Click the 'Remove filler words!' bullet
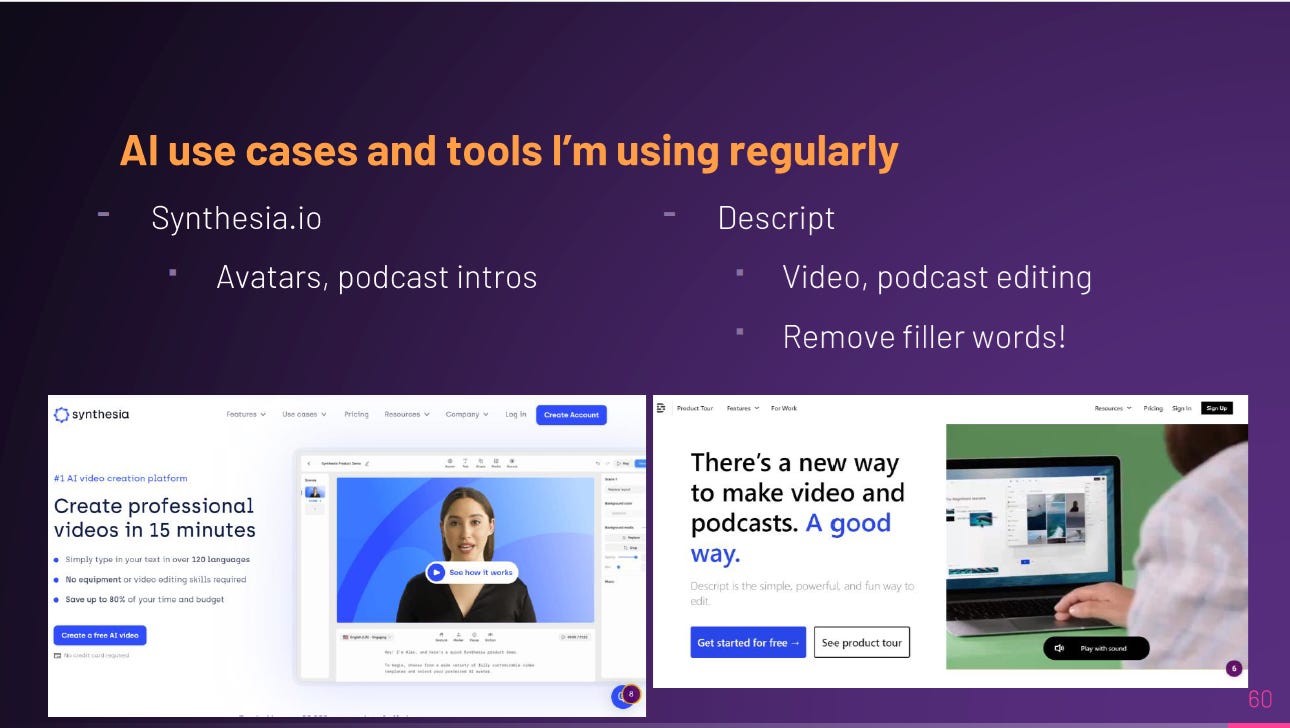The height and width of the screenshot is (728, 1290). click(924, 336)
